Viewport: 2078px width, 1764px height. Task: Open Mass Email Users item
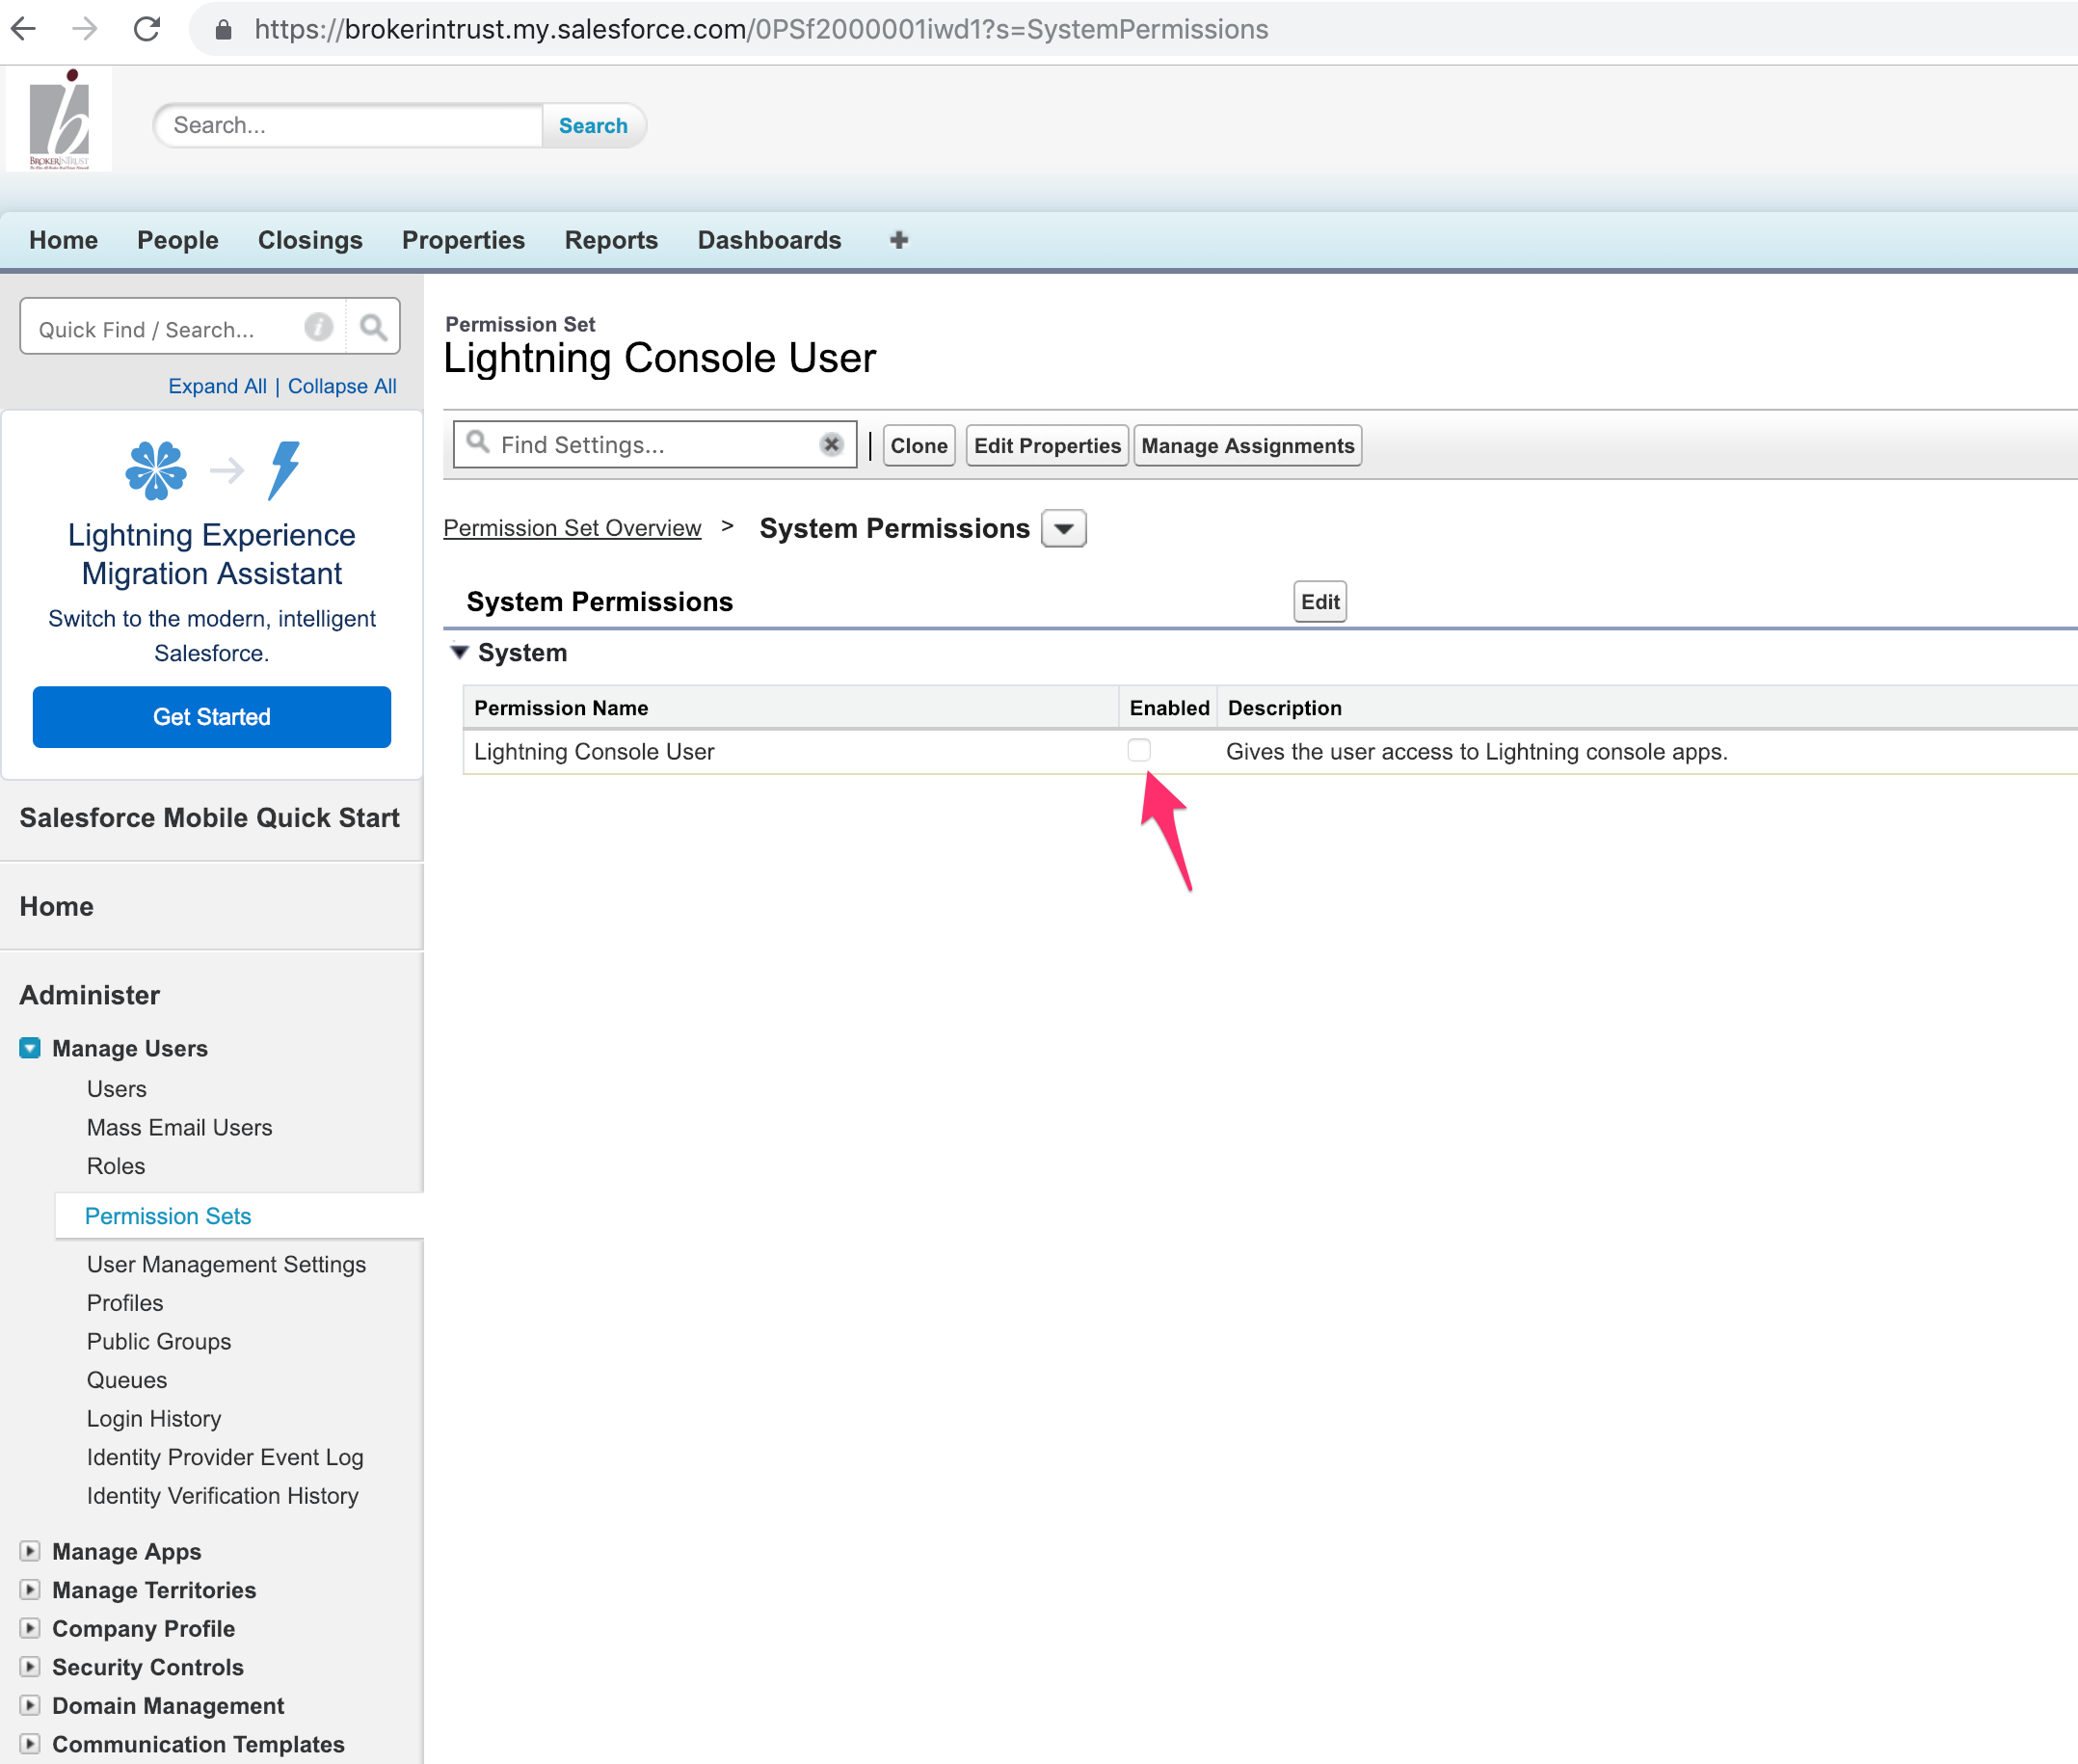179,1127
